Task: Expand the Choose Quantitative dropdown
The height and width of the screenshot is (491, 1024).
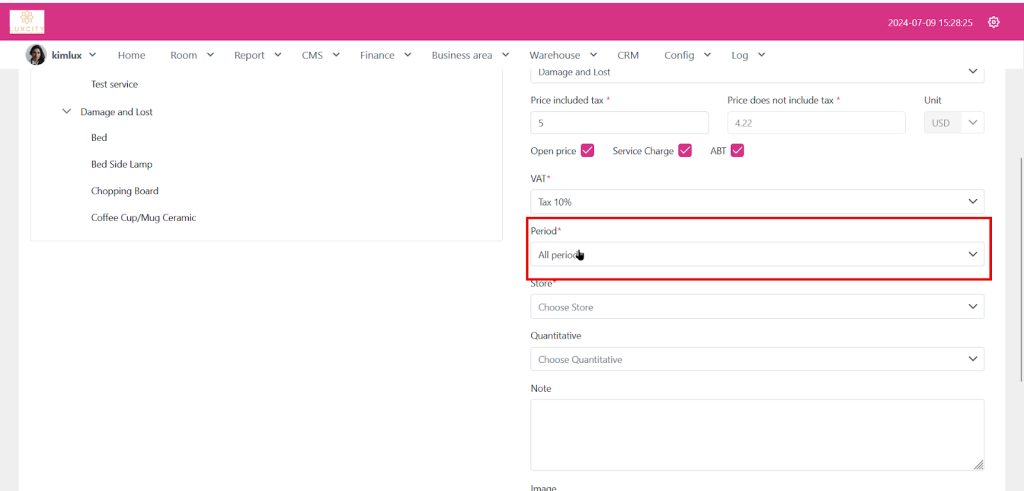Action: tap(756, 359)
